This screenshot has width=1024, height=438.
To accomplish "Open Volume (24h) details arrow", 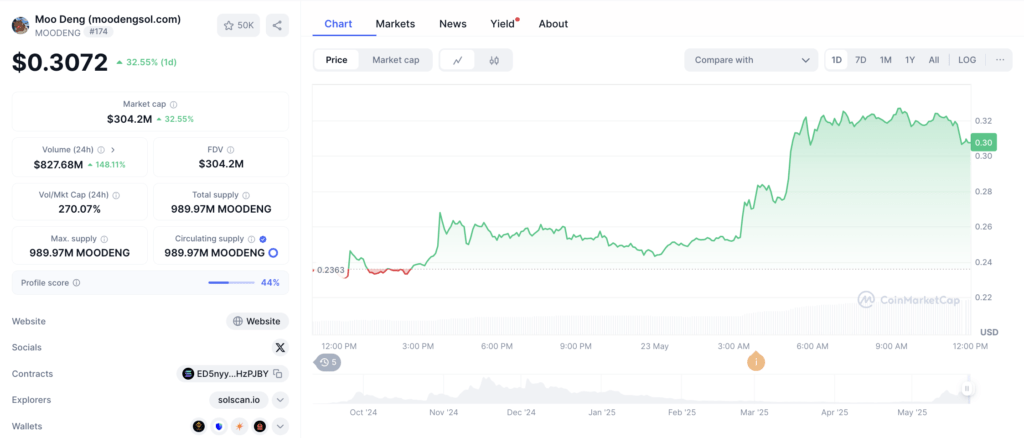I will pyautogui.click(x=113, y=149).
